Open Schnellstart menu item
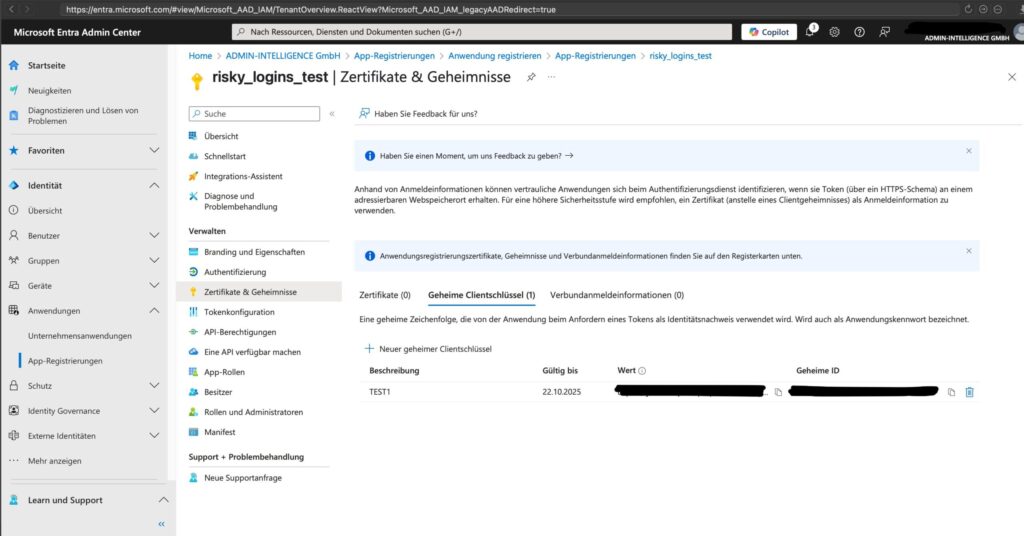 coord(225,157)
